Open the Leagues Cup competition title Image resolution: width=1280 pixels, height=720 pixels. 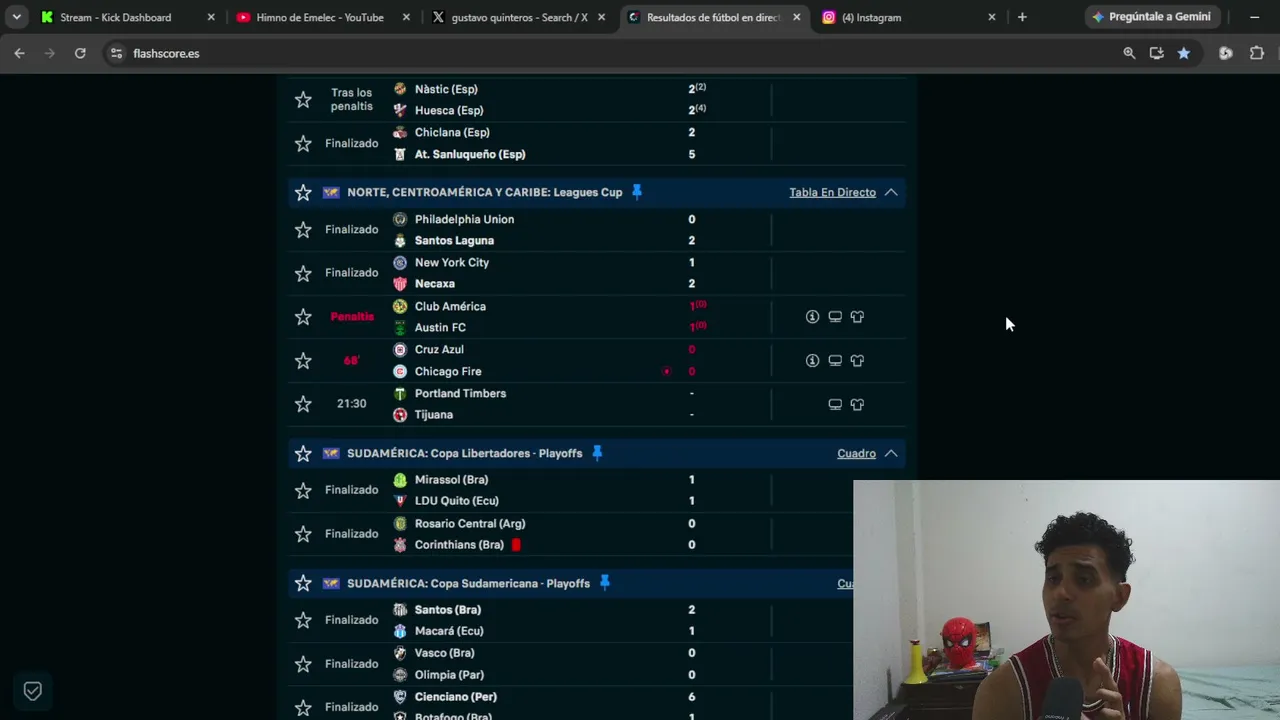point(484,192)
